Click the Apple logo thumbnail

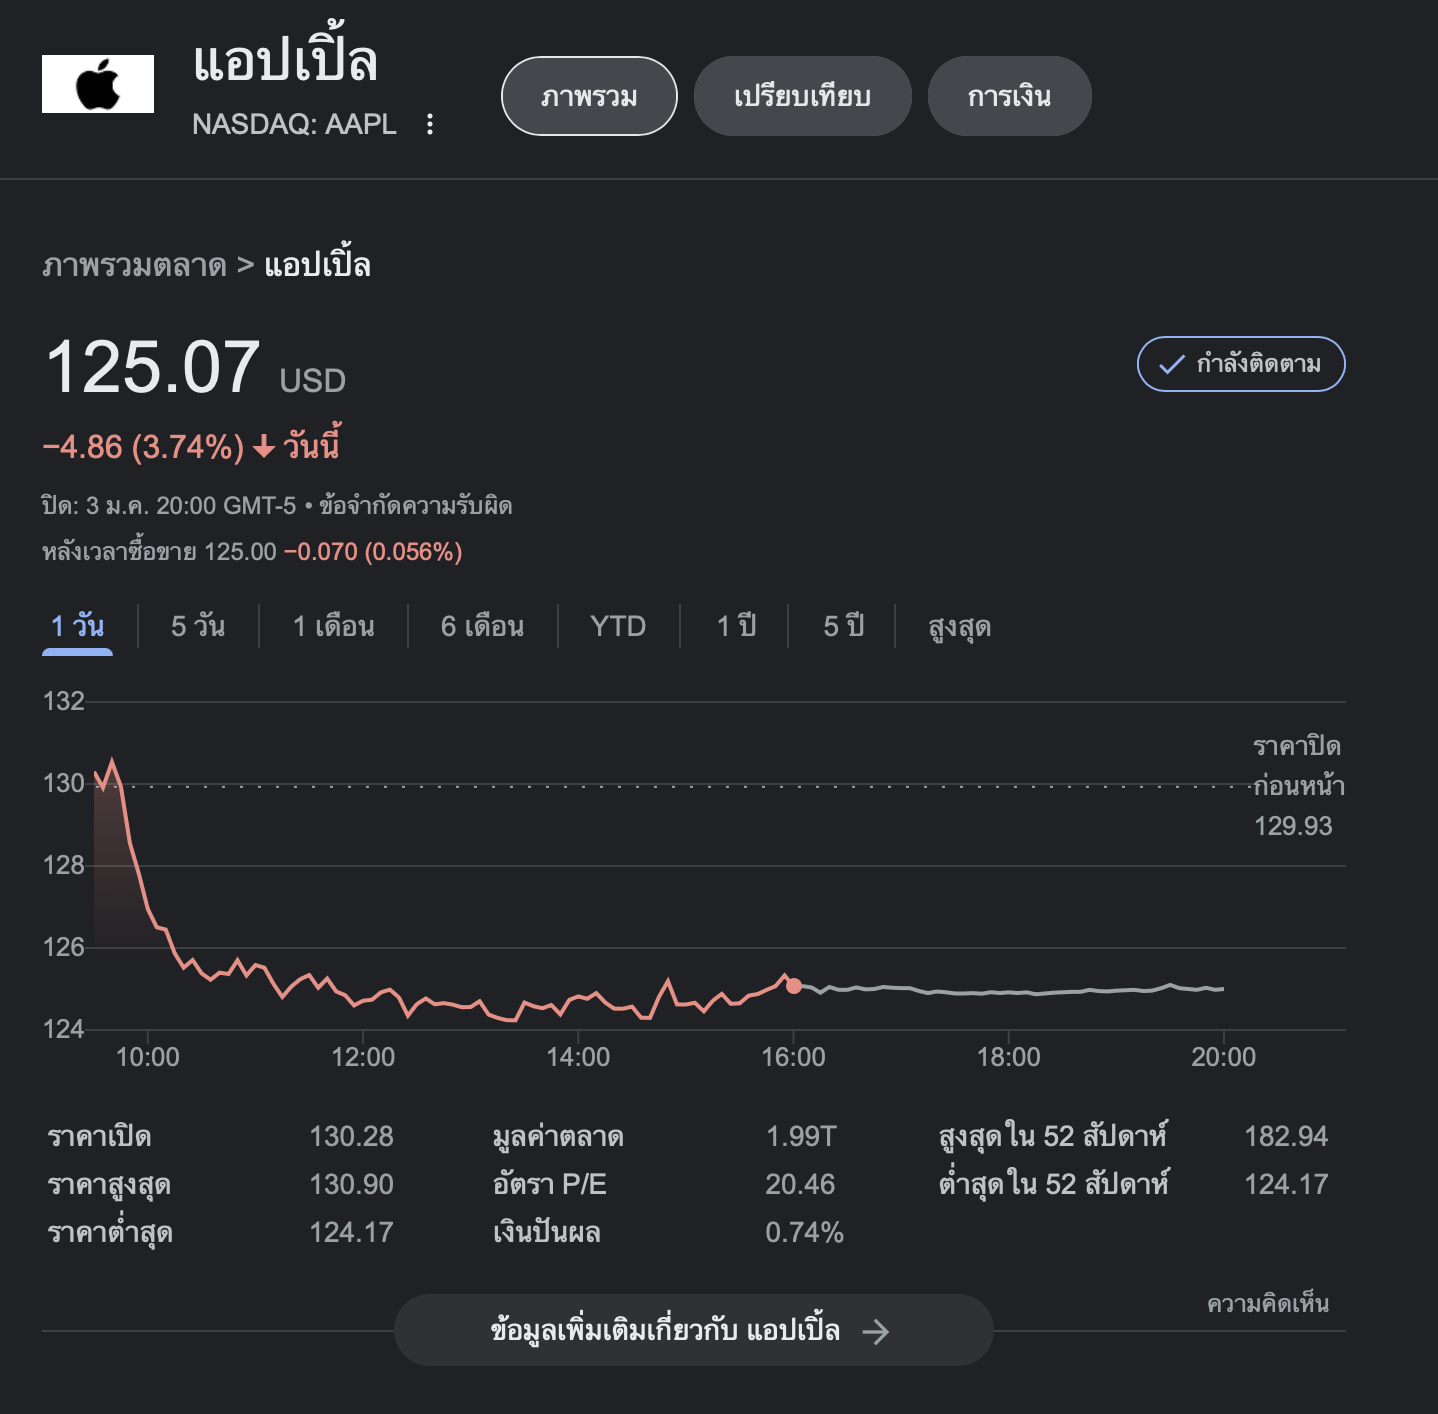(x=98, y=84)
